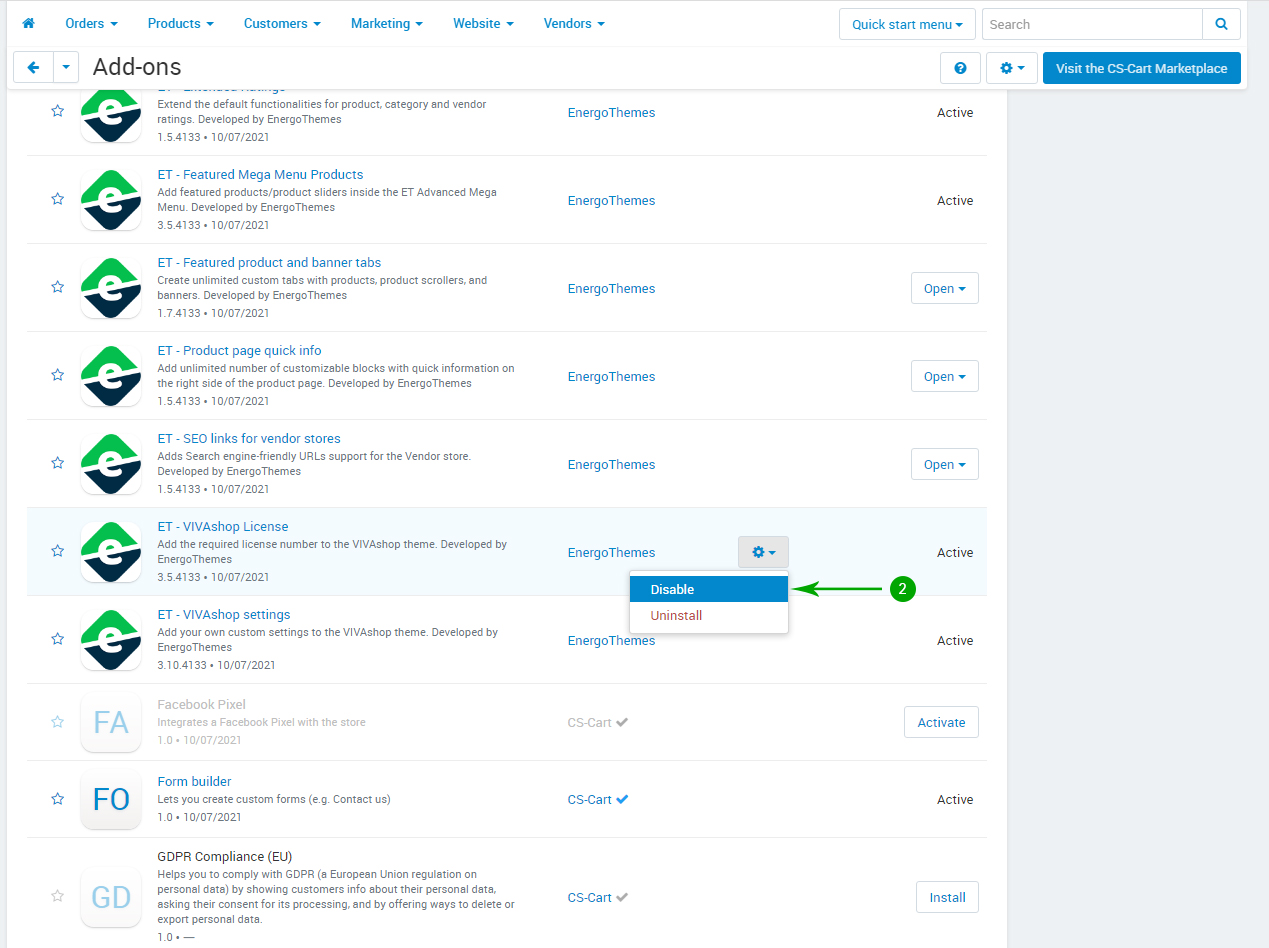This screenshot has height=948, width=1269.
Task: Star the Facebook Pixel add-on
Action: pos(57,721)
